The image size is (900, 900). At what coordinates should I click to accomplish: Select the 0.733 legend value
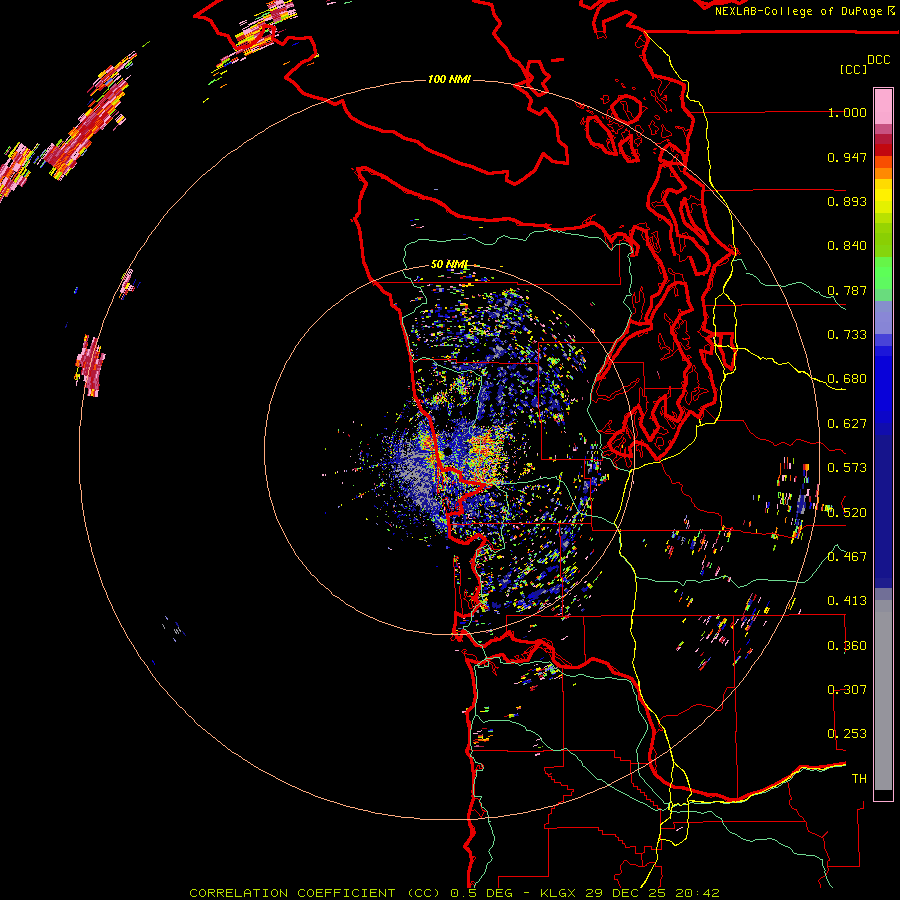(847, 335)
